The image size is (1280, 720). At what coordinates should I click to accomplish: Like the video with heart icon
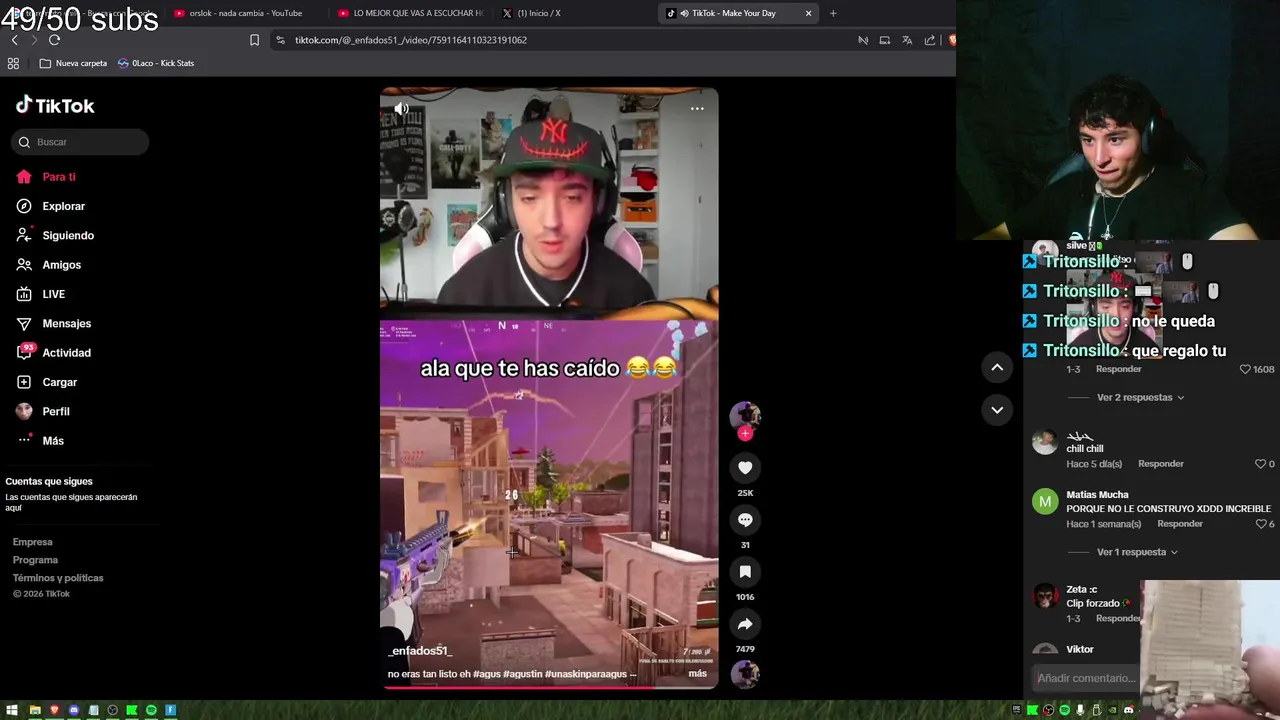pos(745,468)
